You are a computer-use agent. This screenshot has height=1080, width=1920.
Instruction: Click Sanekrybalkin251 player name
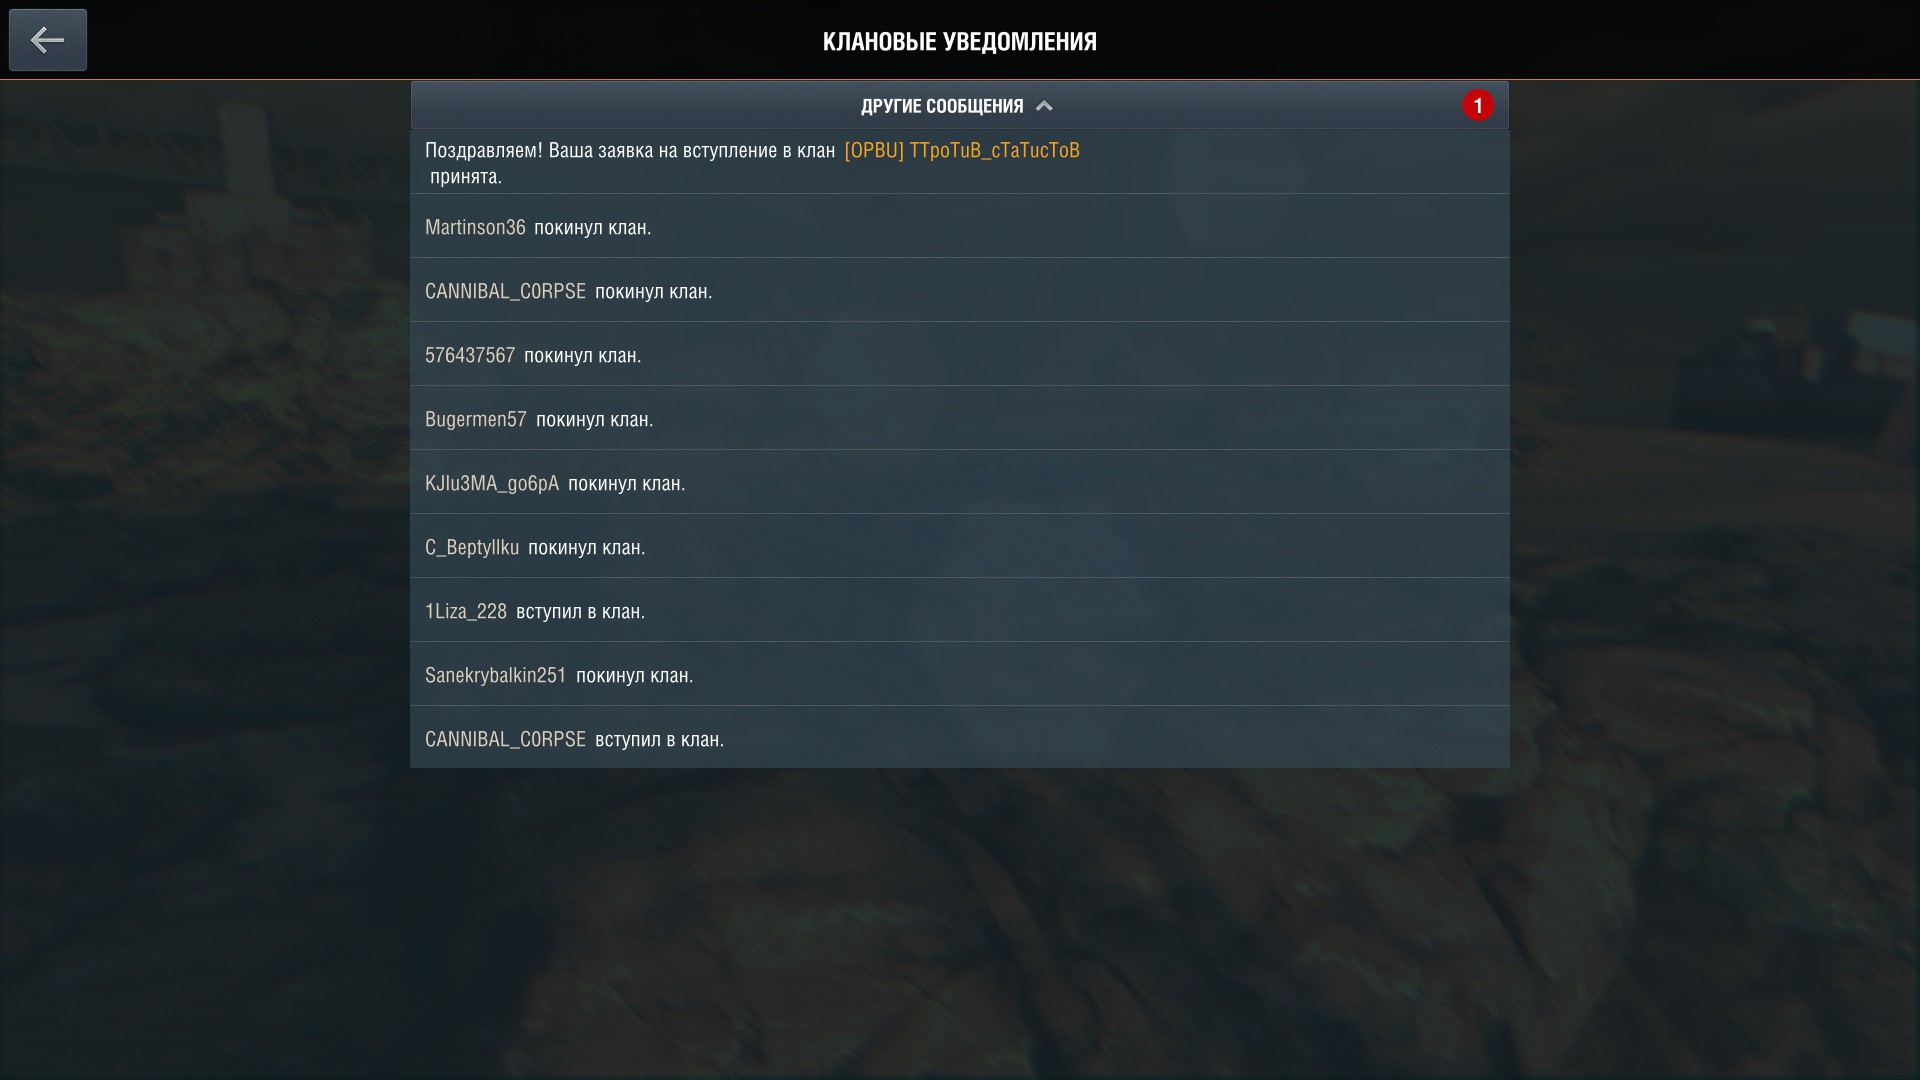tap(496, 675)
